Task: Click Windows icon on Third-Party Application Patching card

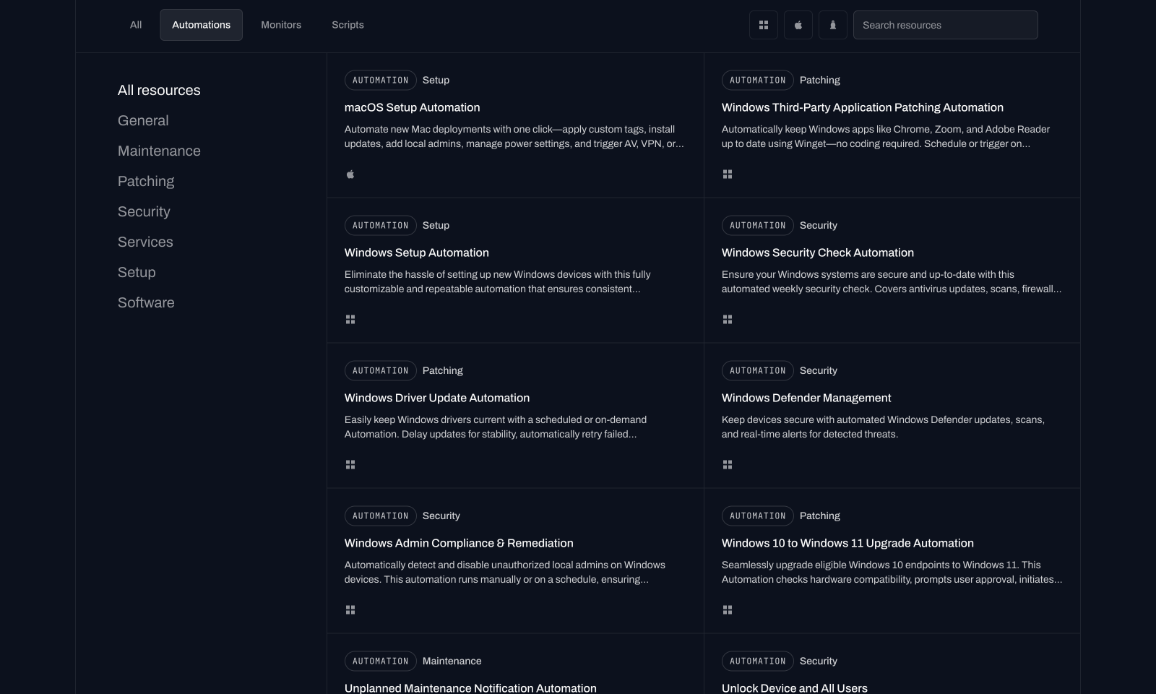Action: (727, 174)
